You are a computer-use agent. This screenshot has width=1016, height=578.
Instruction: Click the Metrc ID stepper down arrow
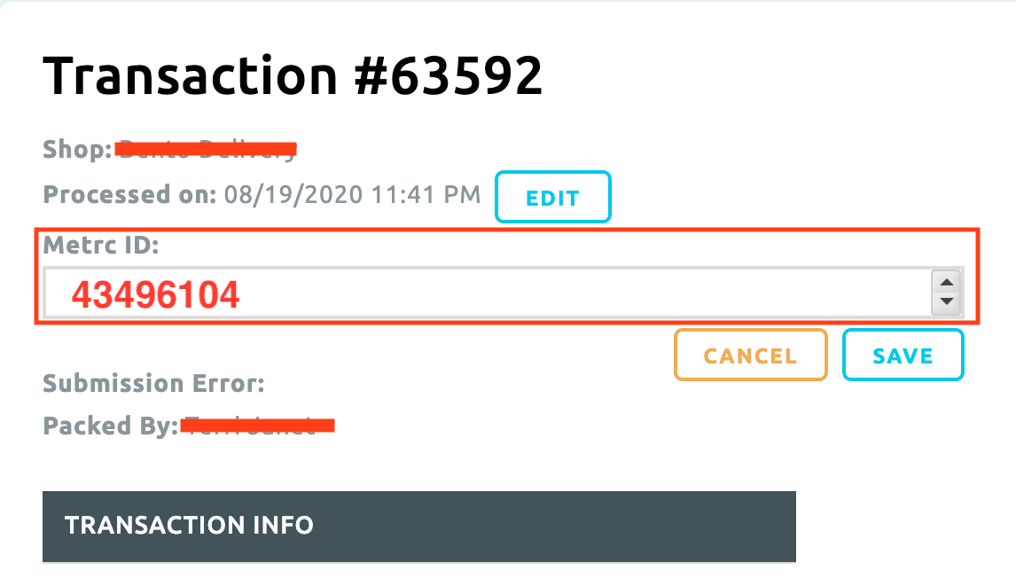click(x=946, y=301)
